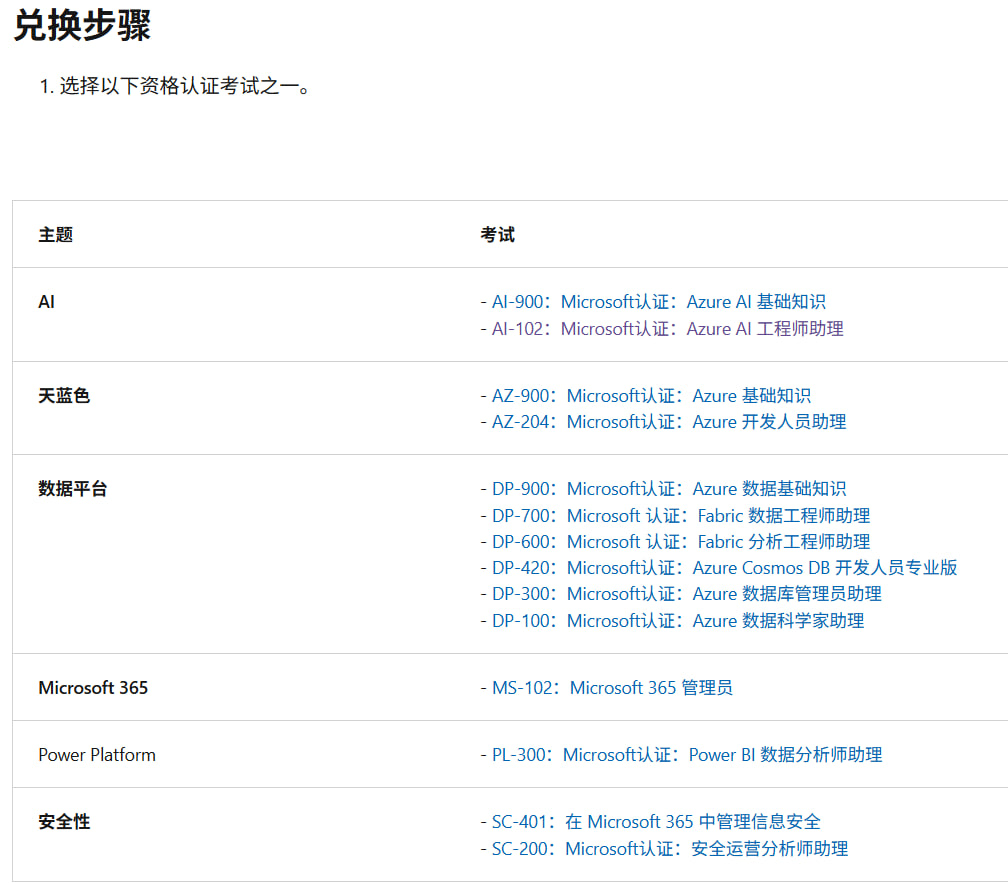Click the 安全性 topic cell
This screenshot has width=1008, height=883.
[x=64, y=822]
